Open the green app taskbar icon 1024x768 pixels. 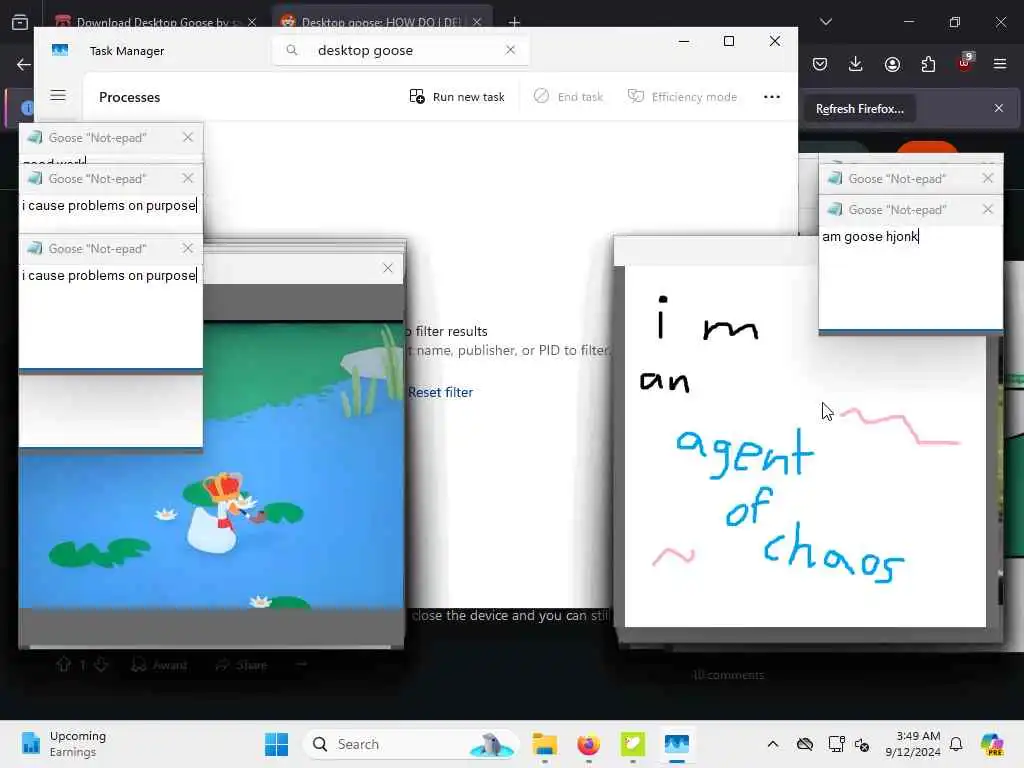tap(632, 744)
